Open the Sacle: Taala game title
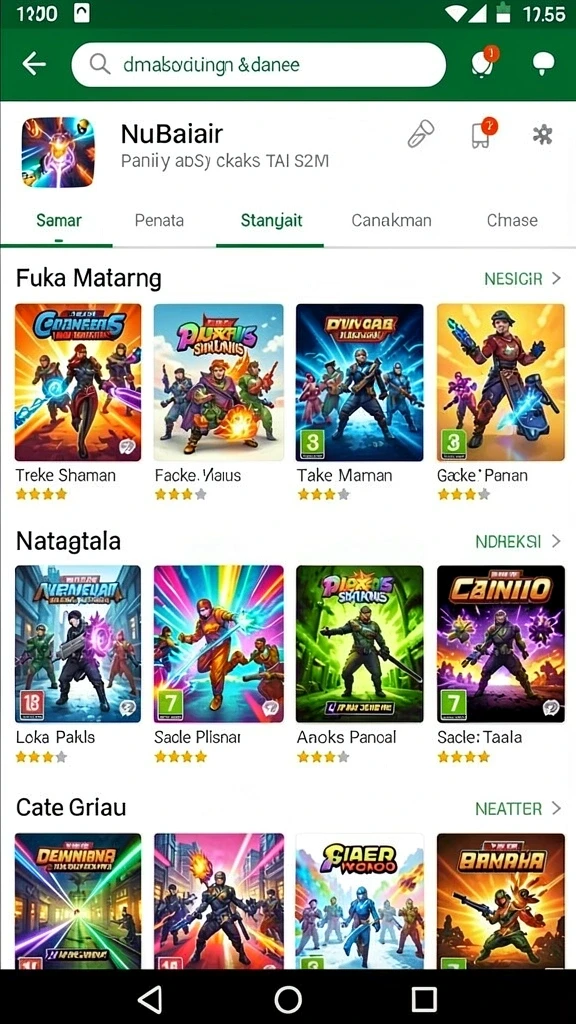The height and width of the screenshot is (1024, 576). (x=479, y=737)
